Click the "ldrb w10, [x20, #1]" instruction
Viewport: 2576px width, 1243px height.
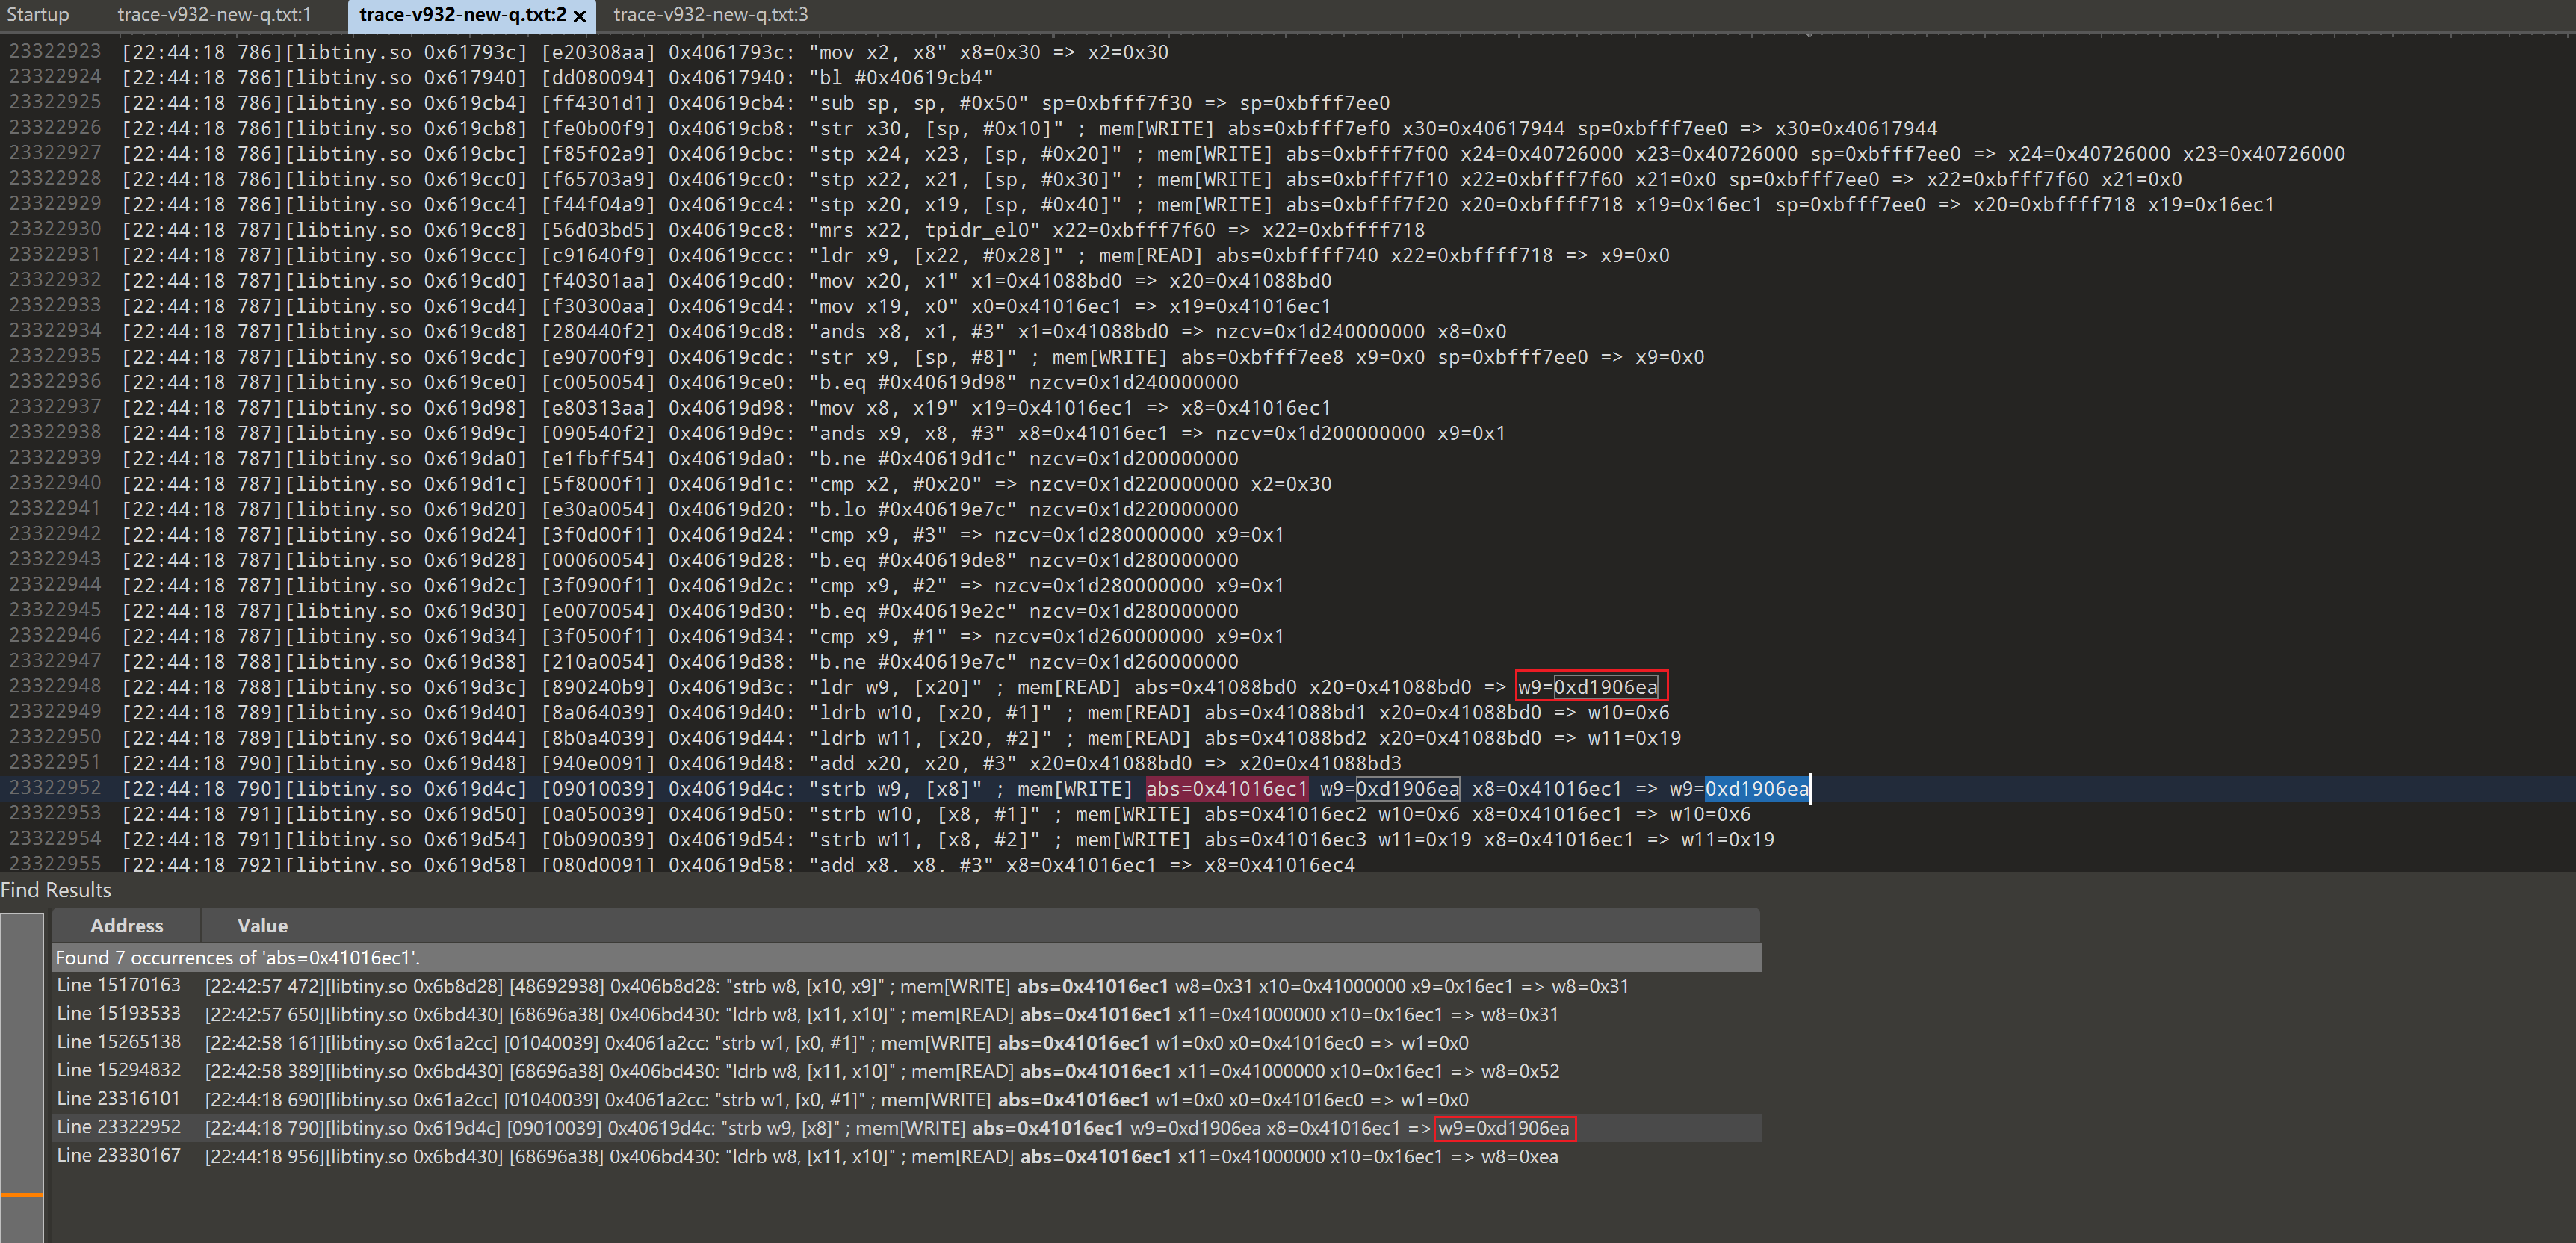coord(930,712)
